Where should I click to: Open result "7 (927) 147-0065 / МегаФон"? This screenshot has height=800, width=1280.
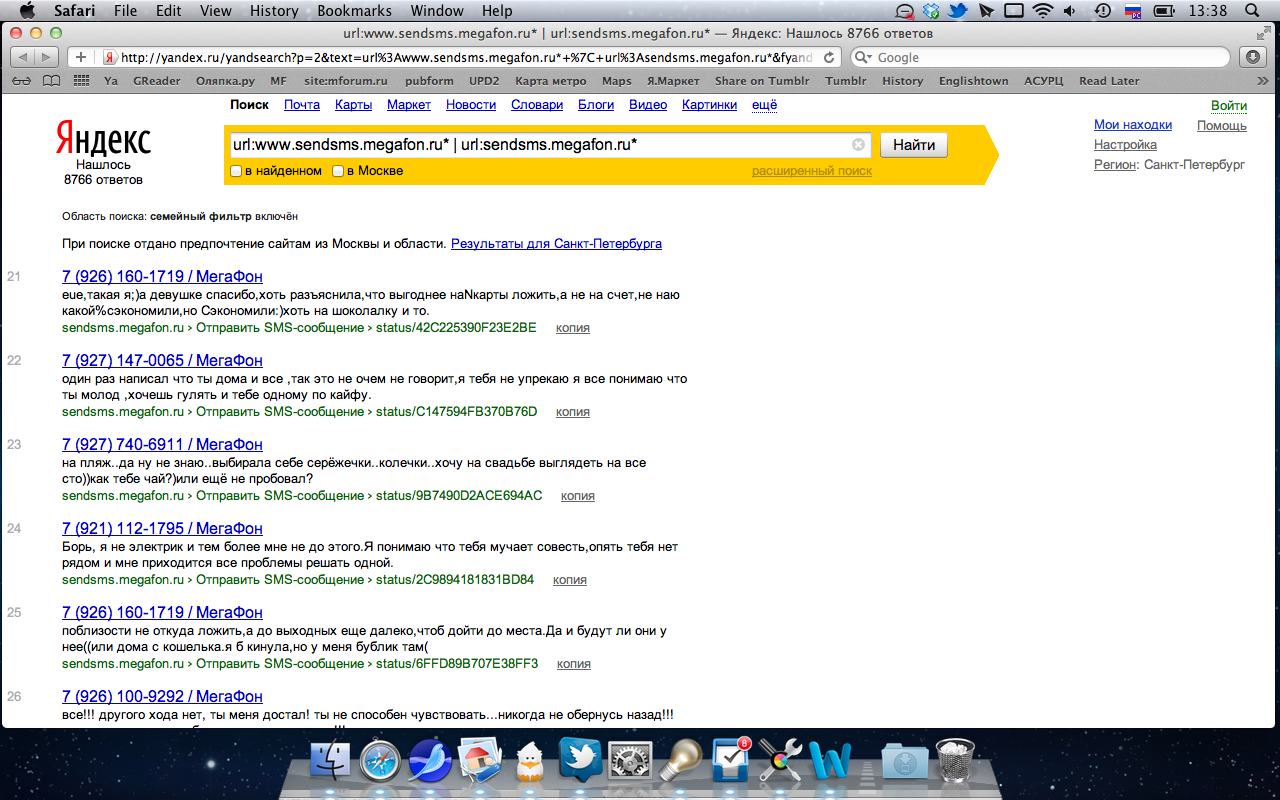[162, 360]
